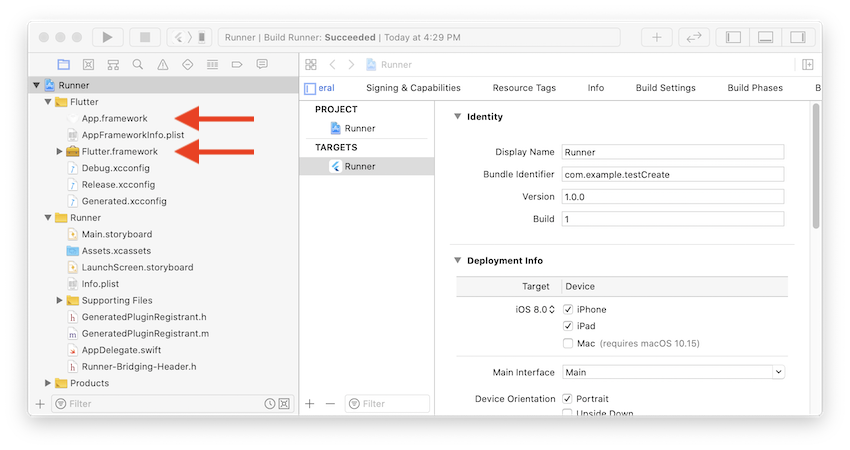Toggle the Navigator panel visibility
Viewport: 850px width, 450px height.
(x=733, y=37)
